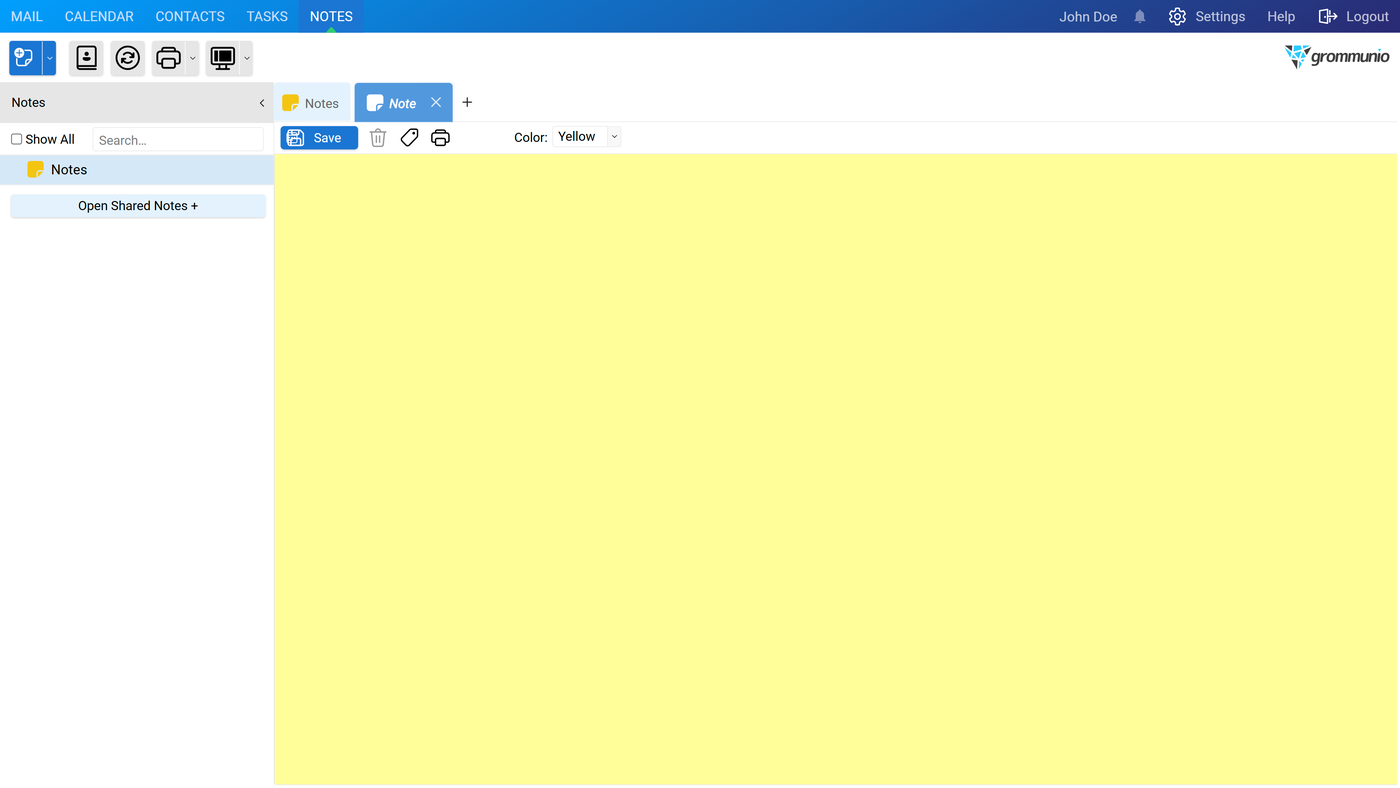The image size is (1400, 788).
Task: Refresh with the circular arrows icon
Action: pos(128,58)
